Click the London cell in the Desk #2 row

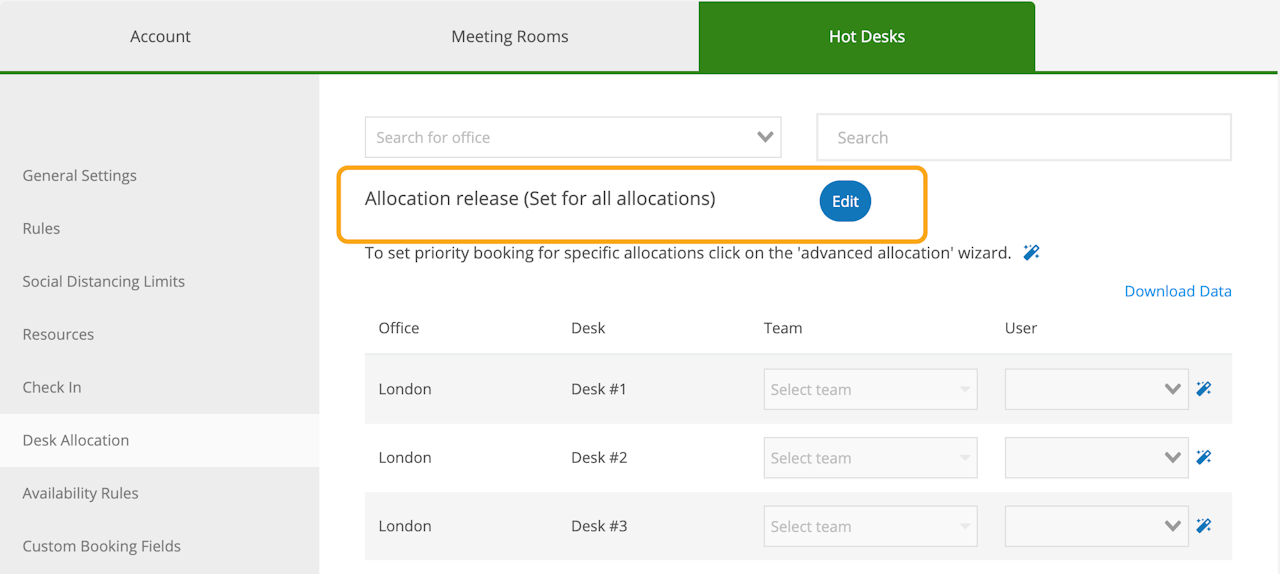coord(405,457)
